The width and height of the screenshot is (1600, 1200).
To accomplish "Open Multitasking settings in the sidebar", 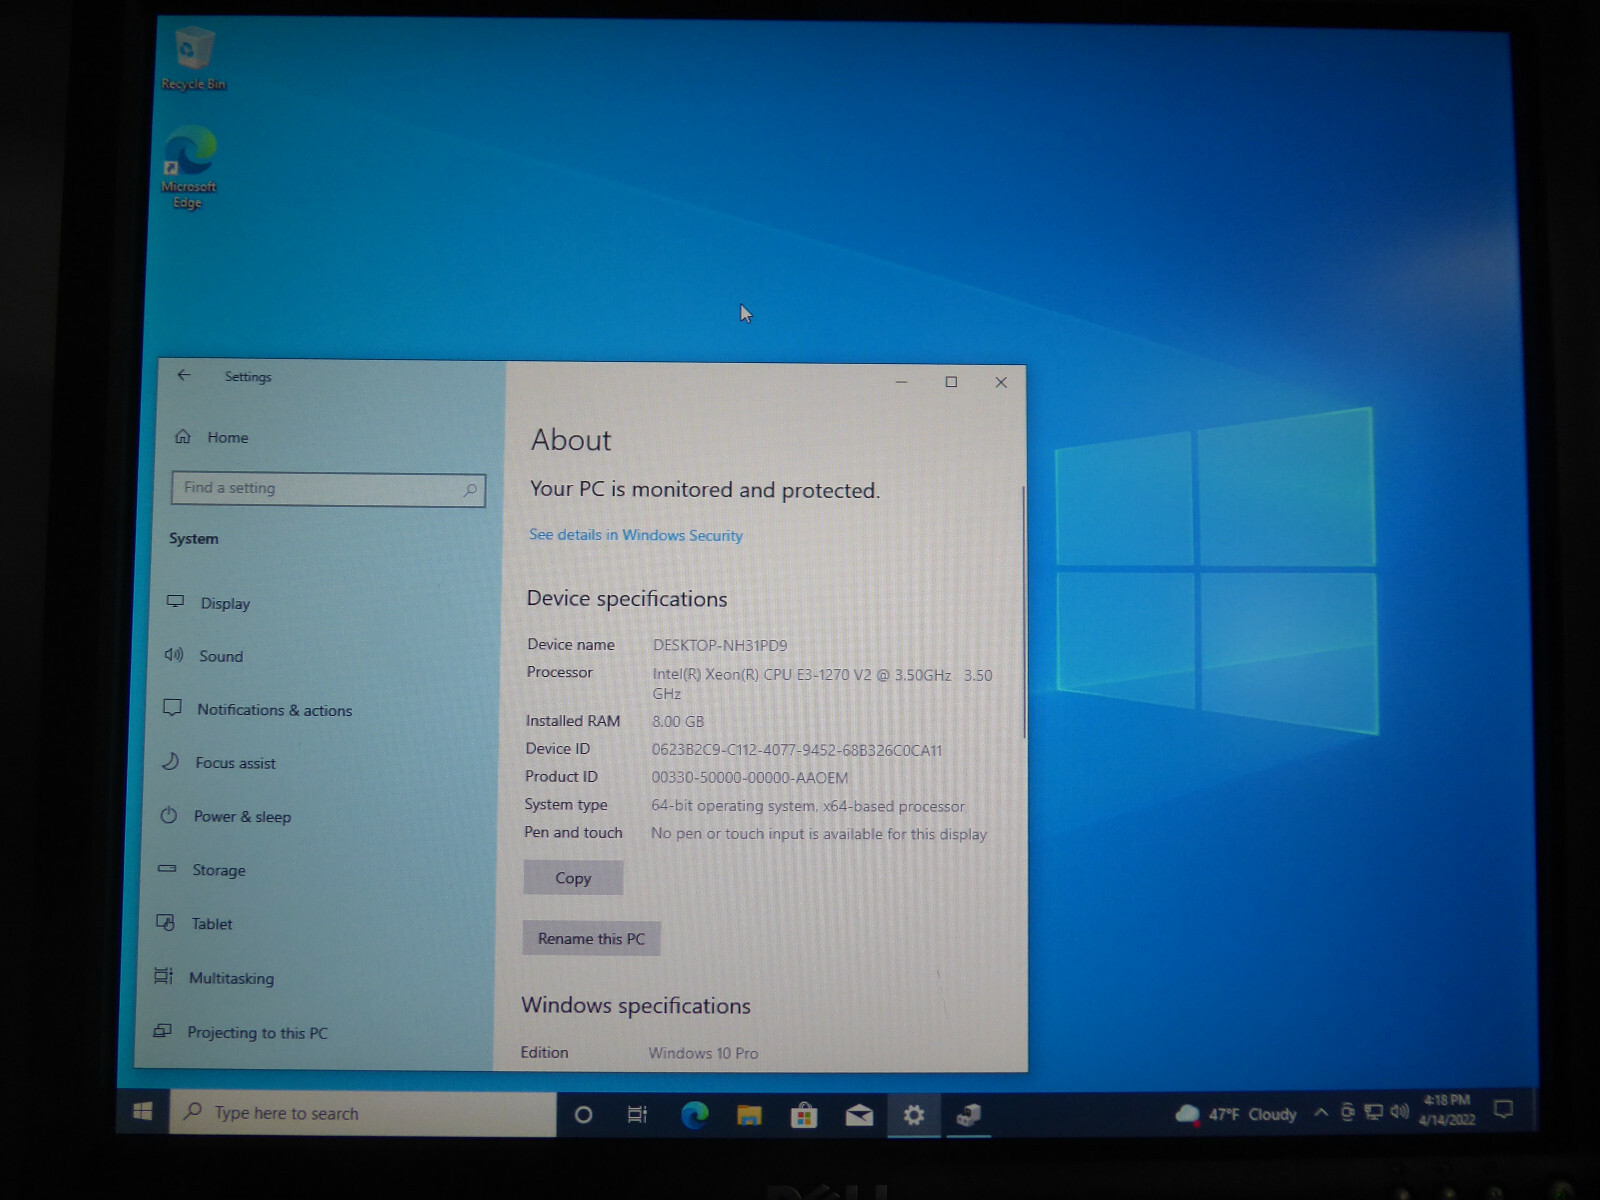I will point(214,977).
